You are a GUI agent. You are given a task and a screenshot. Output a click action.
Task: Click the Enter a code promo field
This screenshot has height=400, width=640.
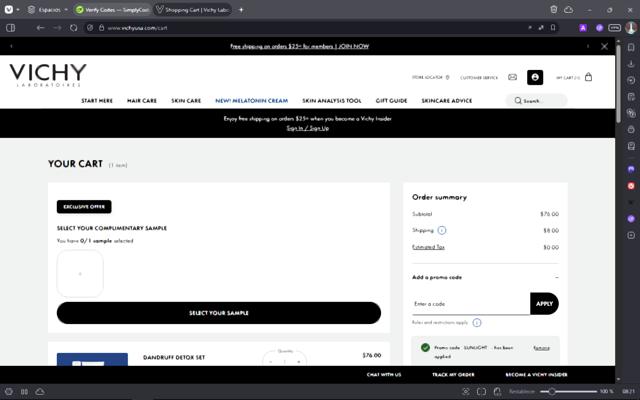point(471,304)
